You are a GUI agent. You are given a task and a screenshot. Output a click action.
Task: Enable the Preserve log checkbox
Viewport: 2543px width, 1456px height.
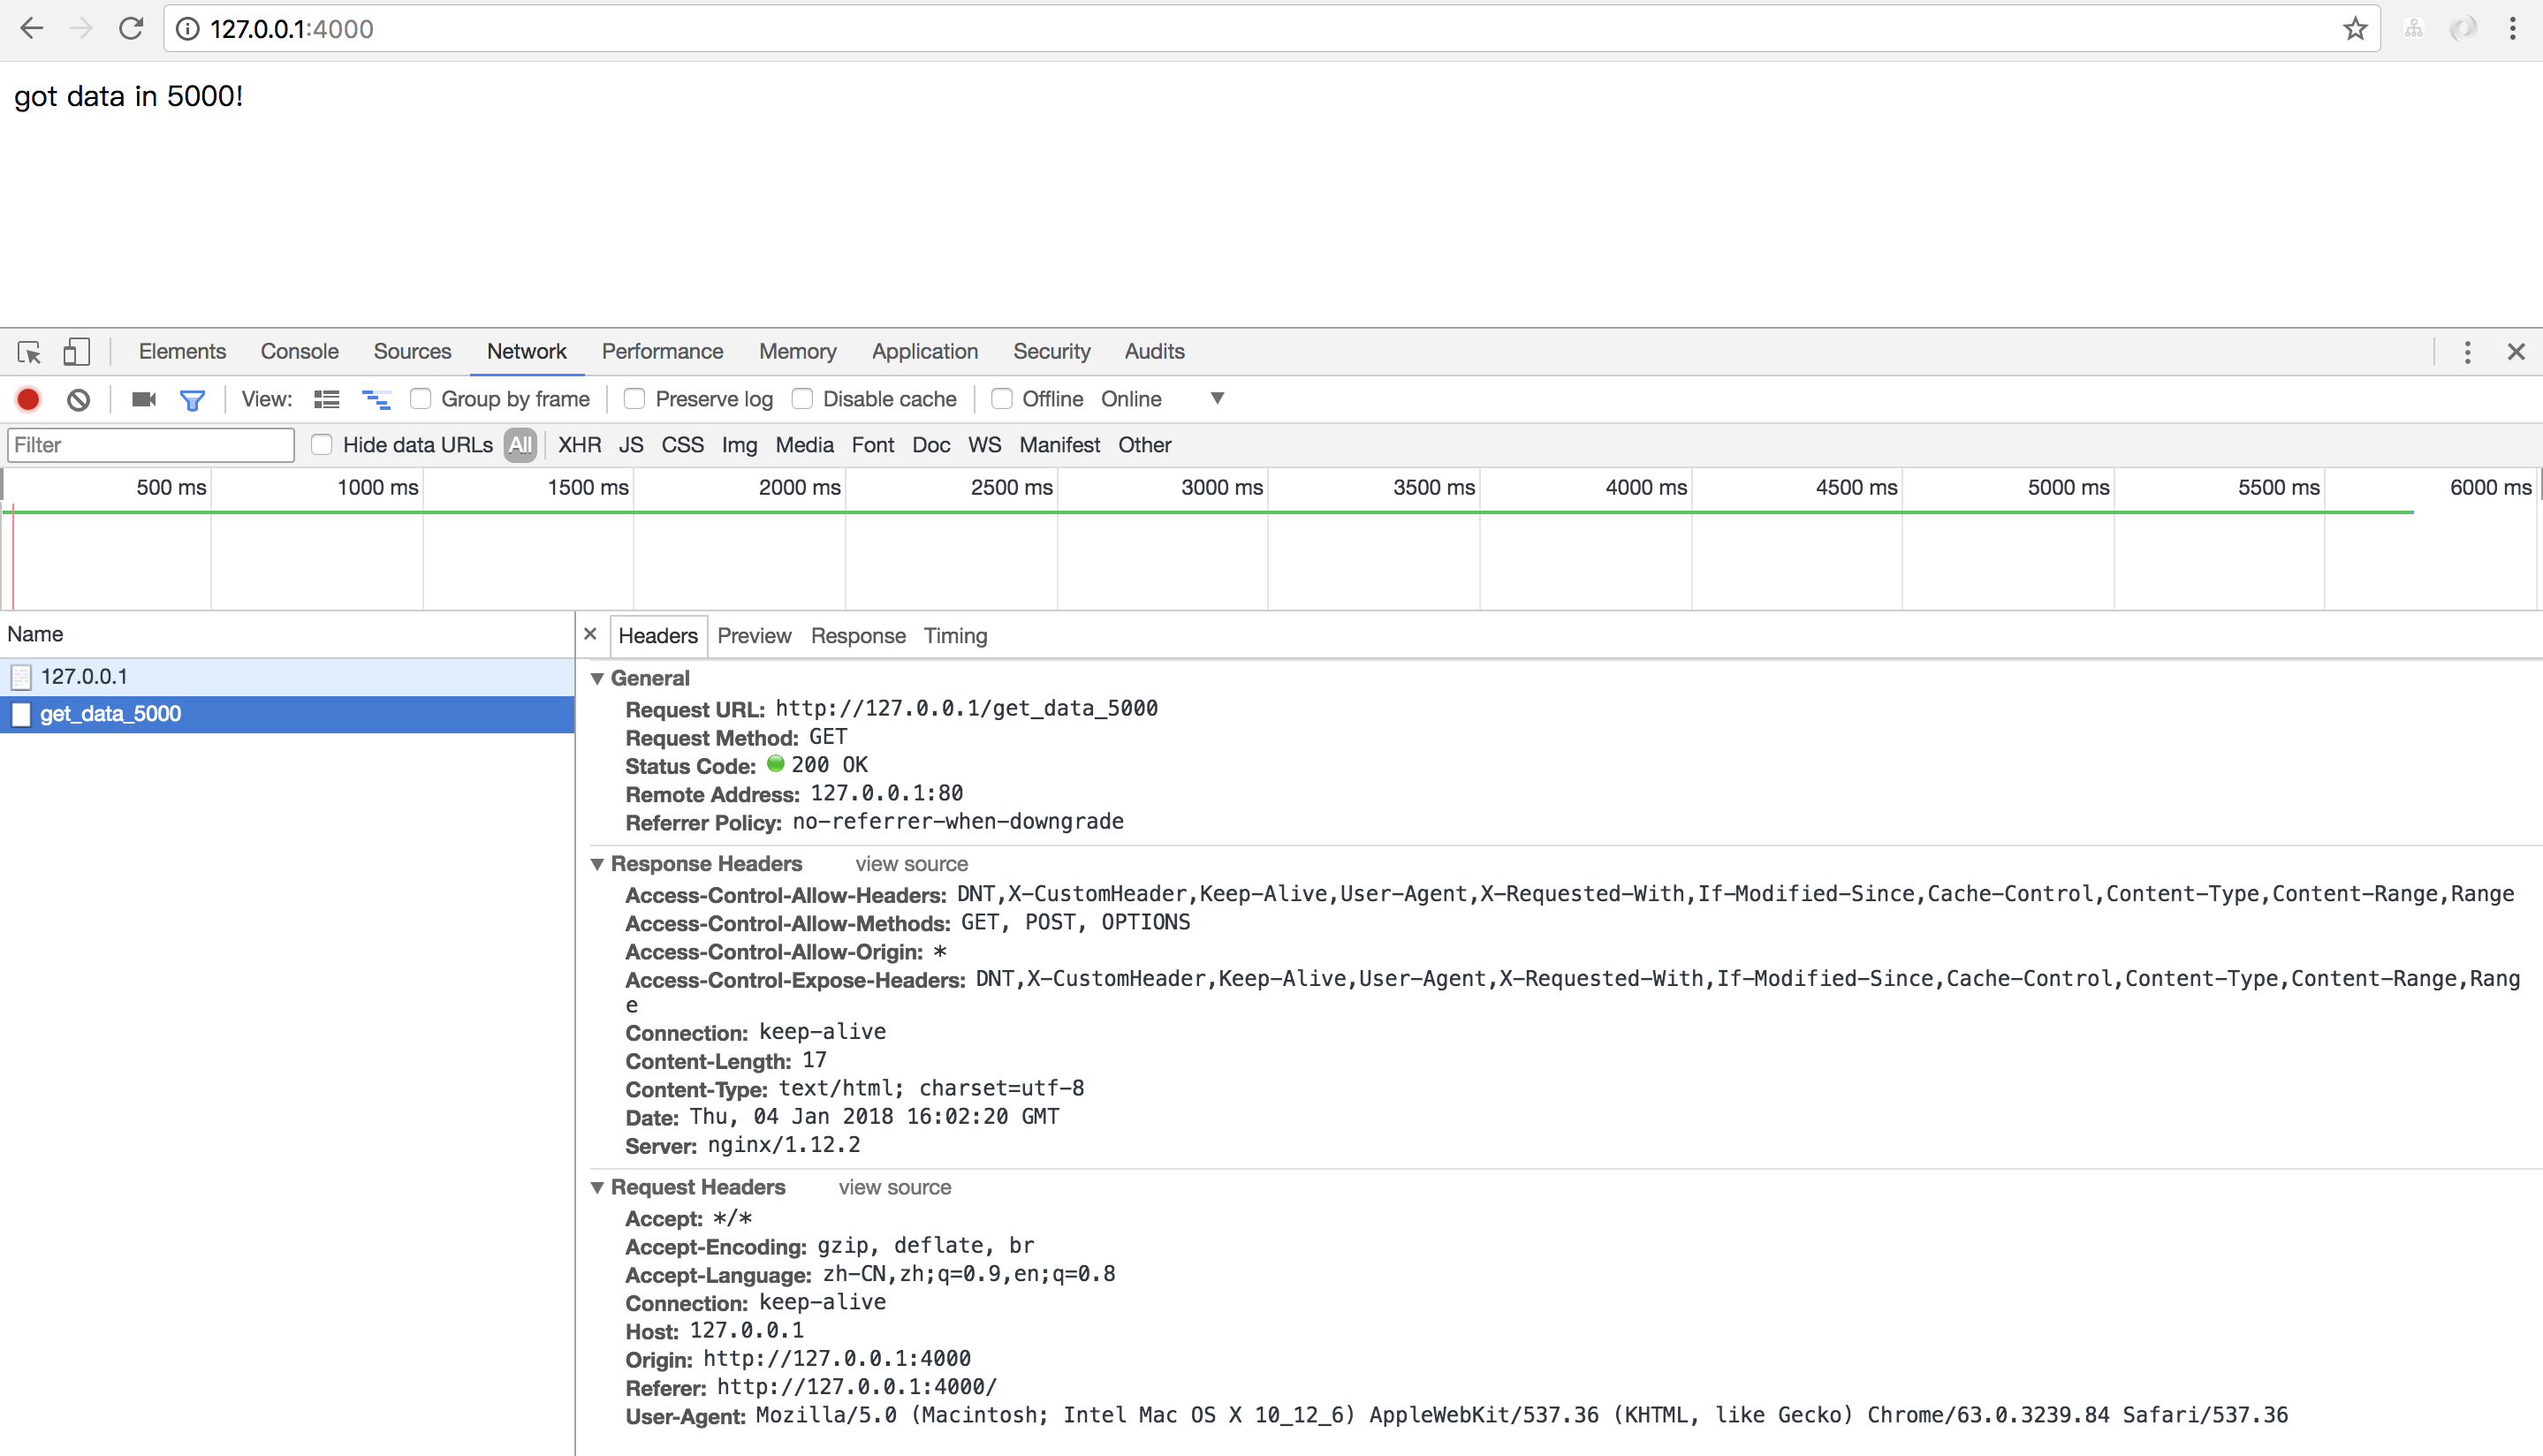(635, 399)
